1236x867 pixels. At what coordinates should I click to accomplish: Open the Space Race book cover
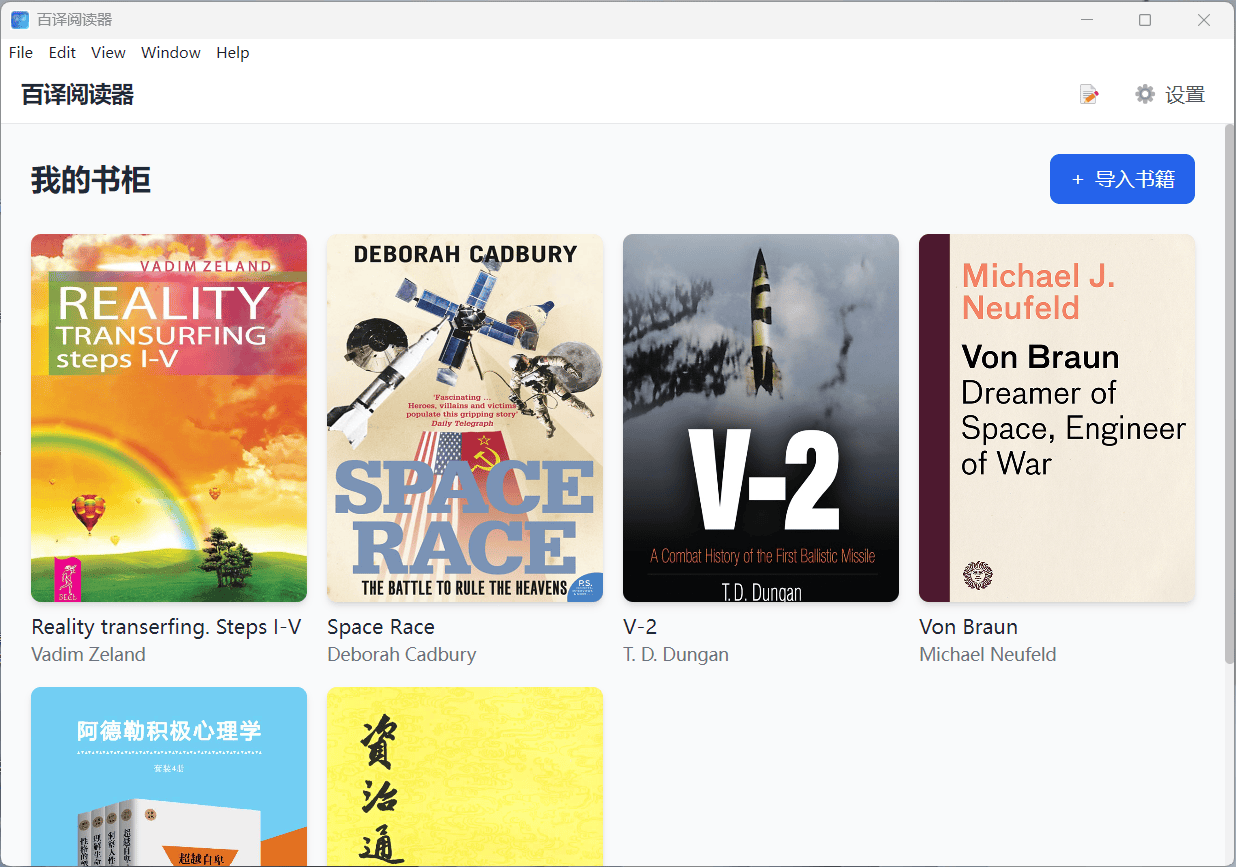[x=464, y=417]
